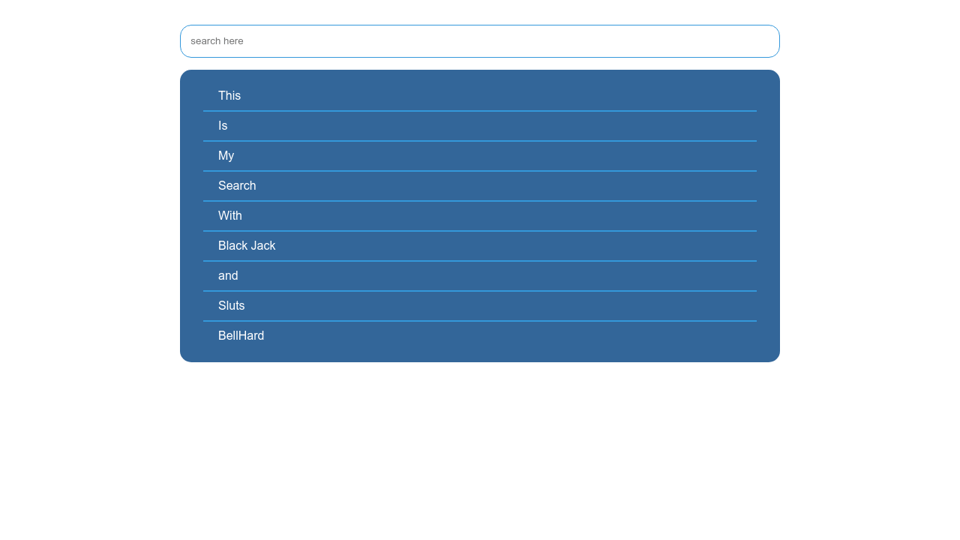This screenshot has width=960, height=540.
Task: Select the "Black Jack" result
Action: tap(247, 246)
